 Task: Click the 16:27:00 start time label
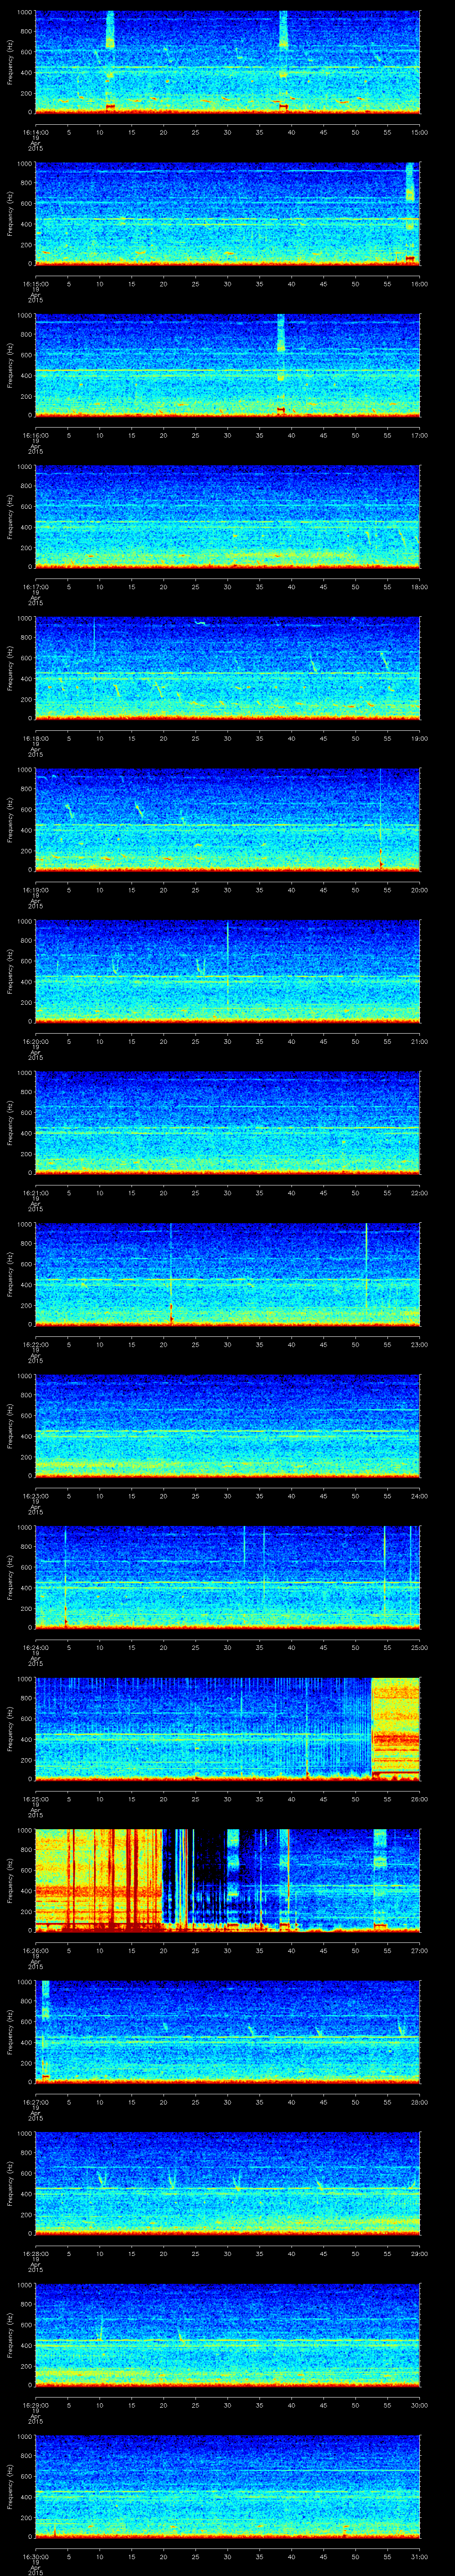click(35, 2103)
